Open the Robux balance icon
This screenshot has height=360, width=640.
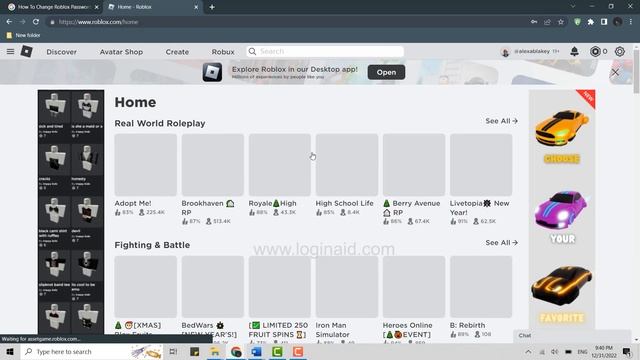click(x=595, y=51)
